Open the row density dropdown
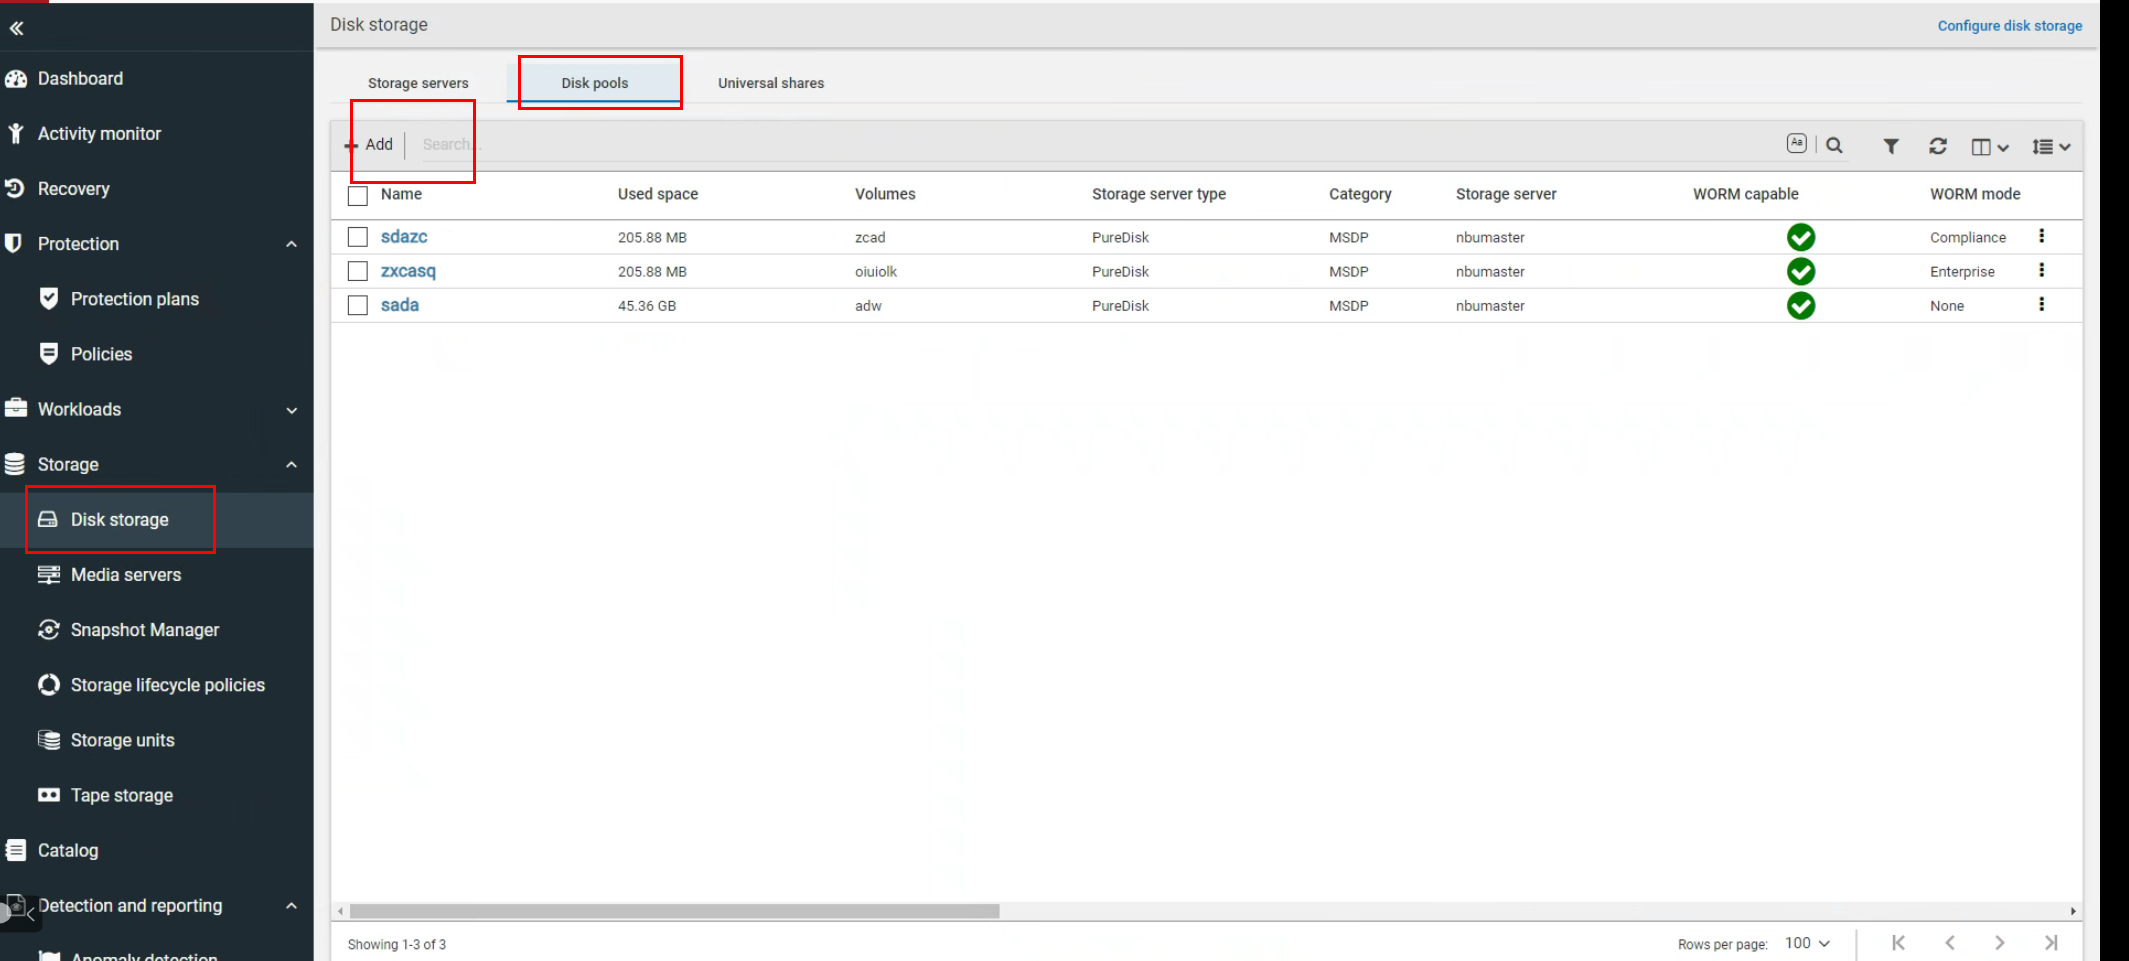The width and height of the screenshot is (2129, 961). point(2050,147)
